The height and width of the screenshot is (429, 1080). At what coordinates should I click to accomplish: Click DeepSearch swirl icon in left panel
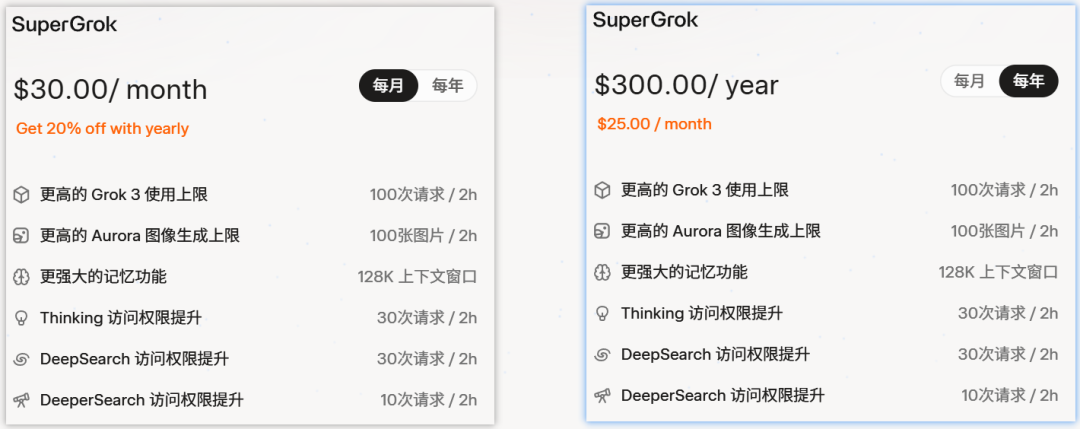[21, 359]
